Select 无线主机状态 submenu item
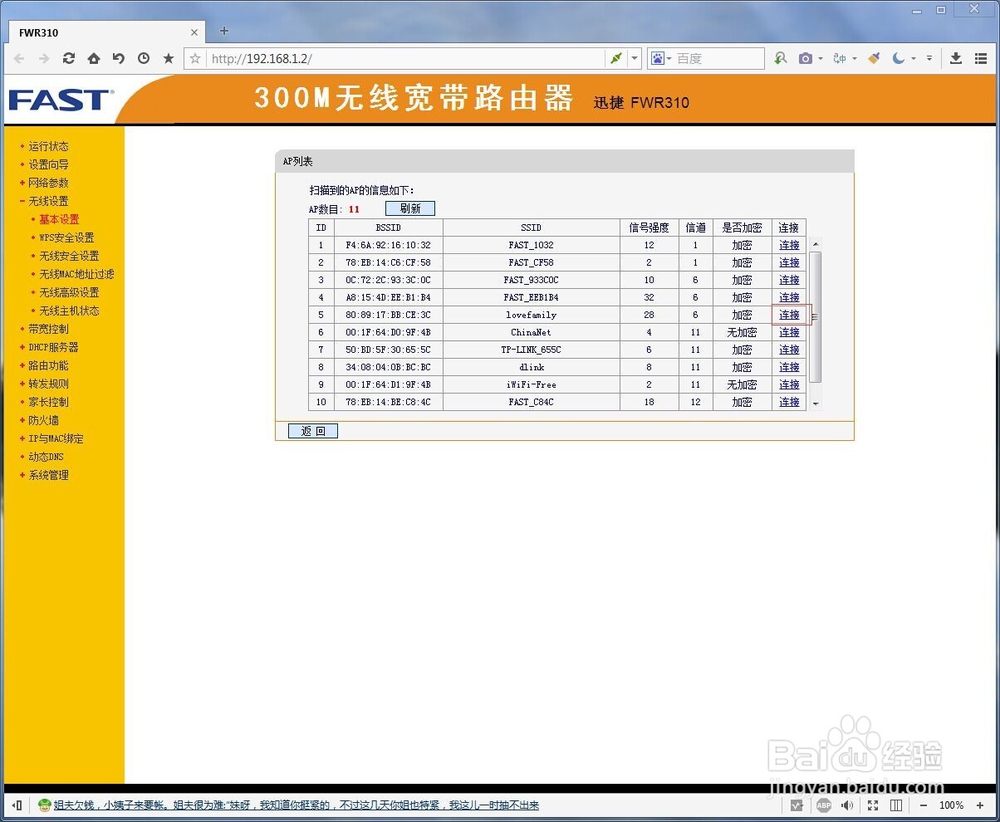The image size is (1000, 822). coord(70,311)
